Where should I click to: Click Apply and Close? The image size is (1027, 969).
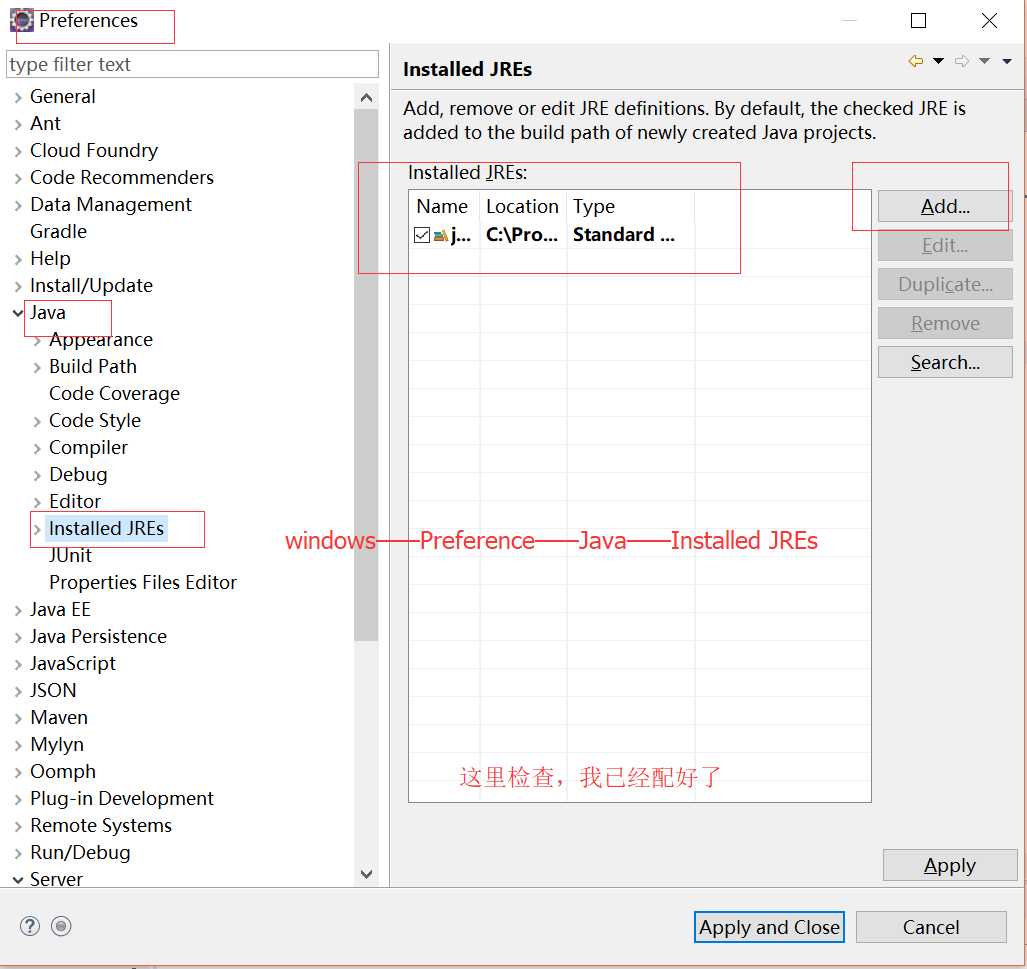click(769, 927)
